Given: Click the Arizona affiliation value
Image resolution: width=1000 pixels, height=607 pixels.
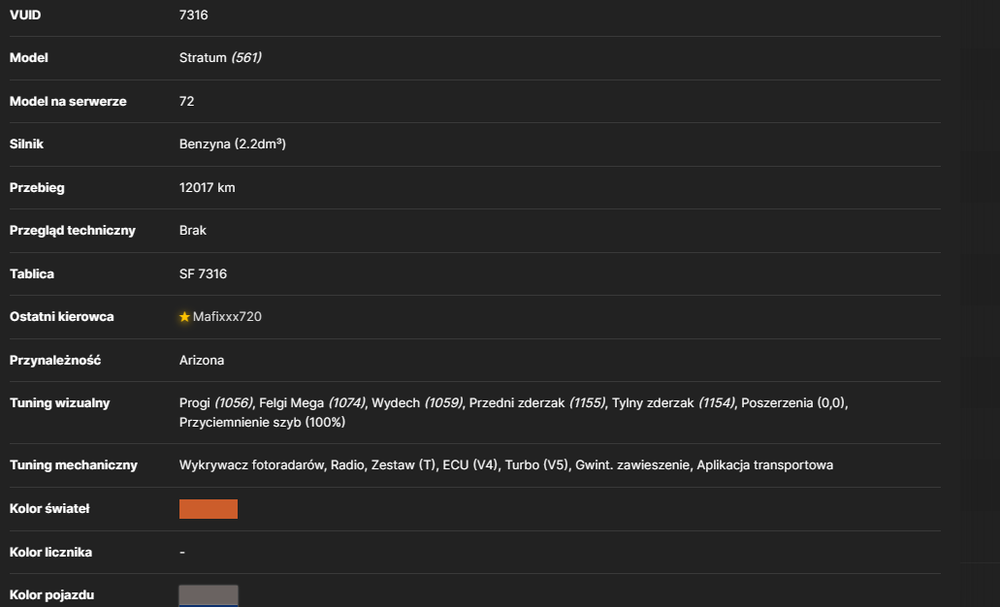Looking at the screenshot, I should (202, 360).
